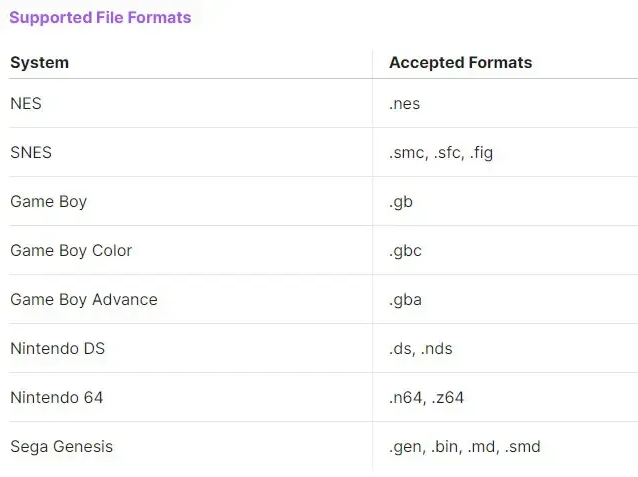Click the NES system cell
This screenshot has height=477, width=638.
pyautogui.click(x=26, y=103)
